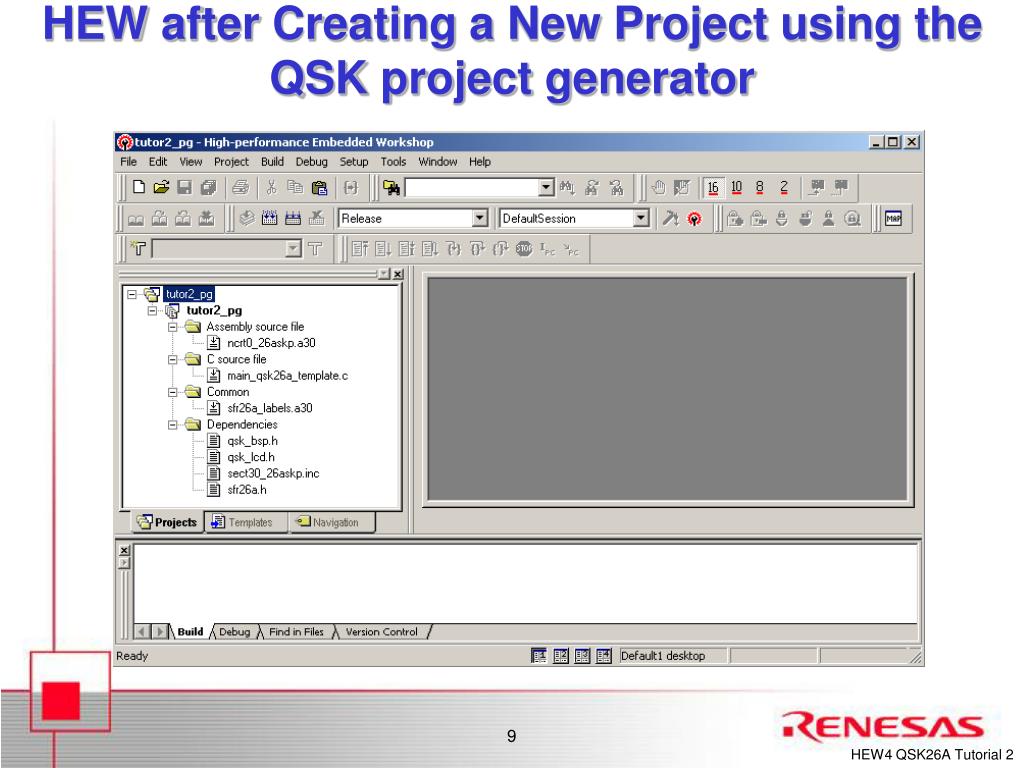Click the Build All icon
The height and width of the screenshot is (768, 1024).
point(293,218)
